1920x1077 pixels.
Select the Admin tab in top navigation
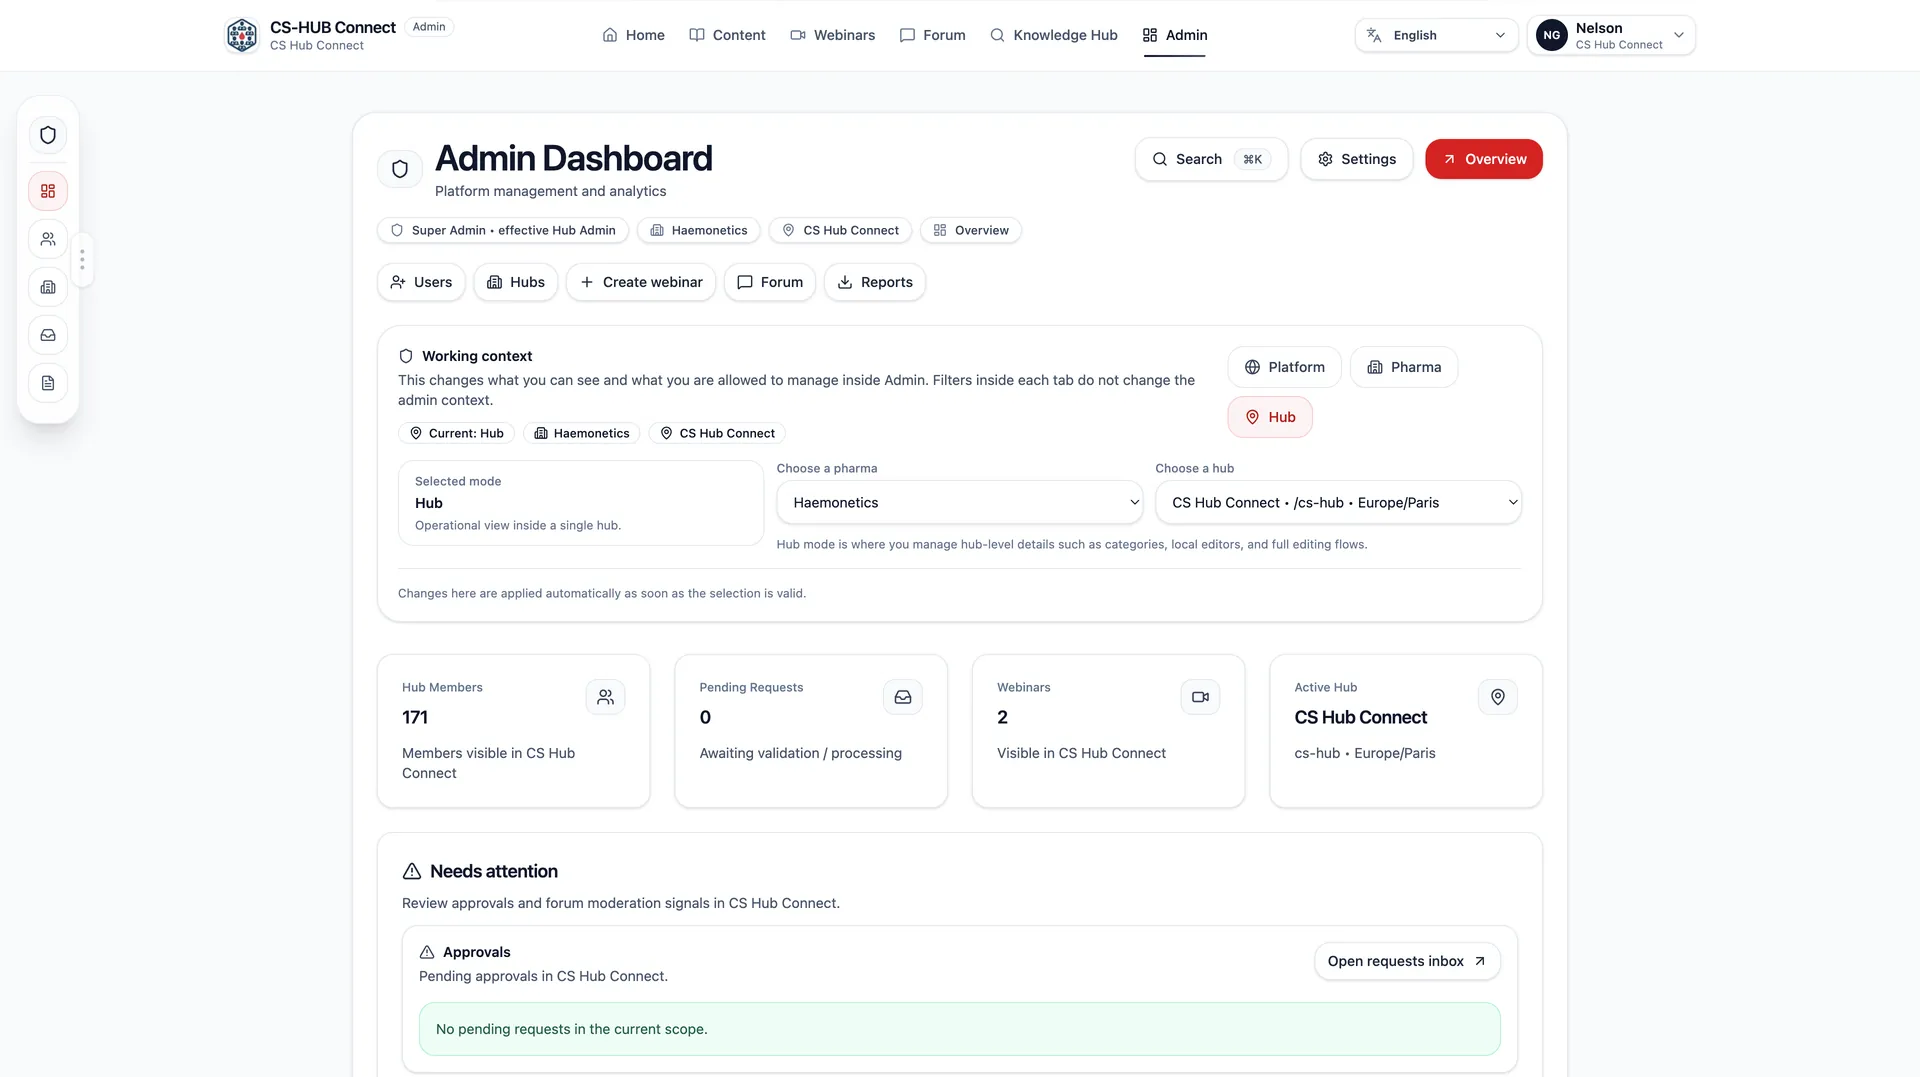[x=1175, y=35]
